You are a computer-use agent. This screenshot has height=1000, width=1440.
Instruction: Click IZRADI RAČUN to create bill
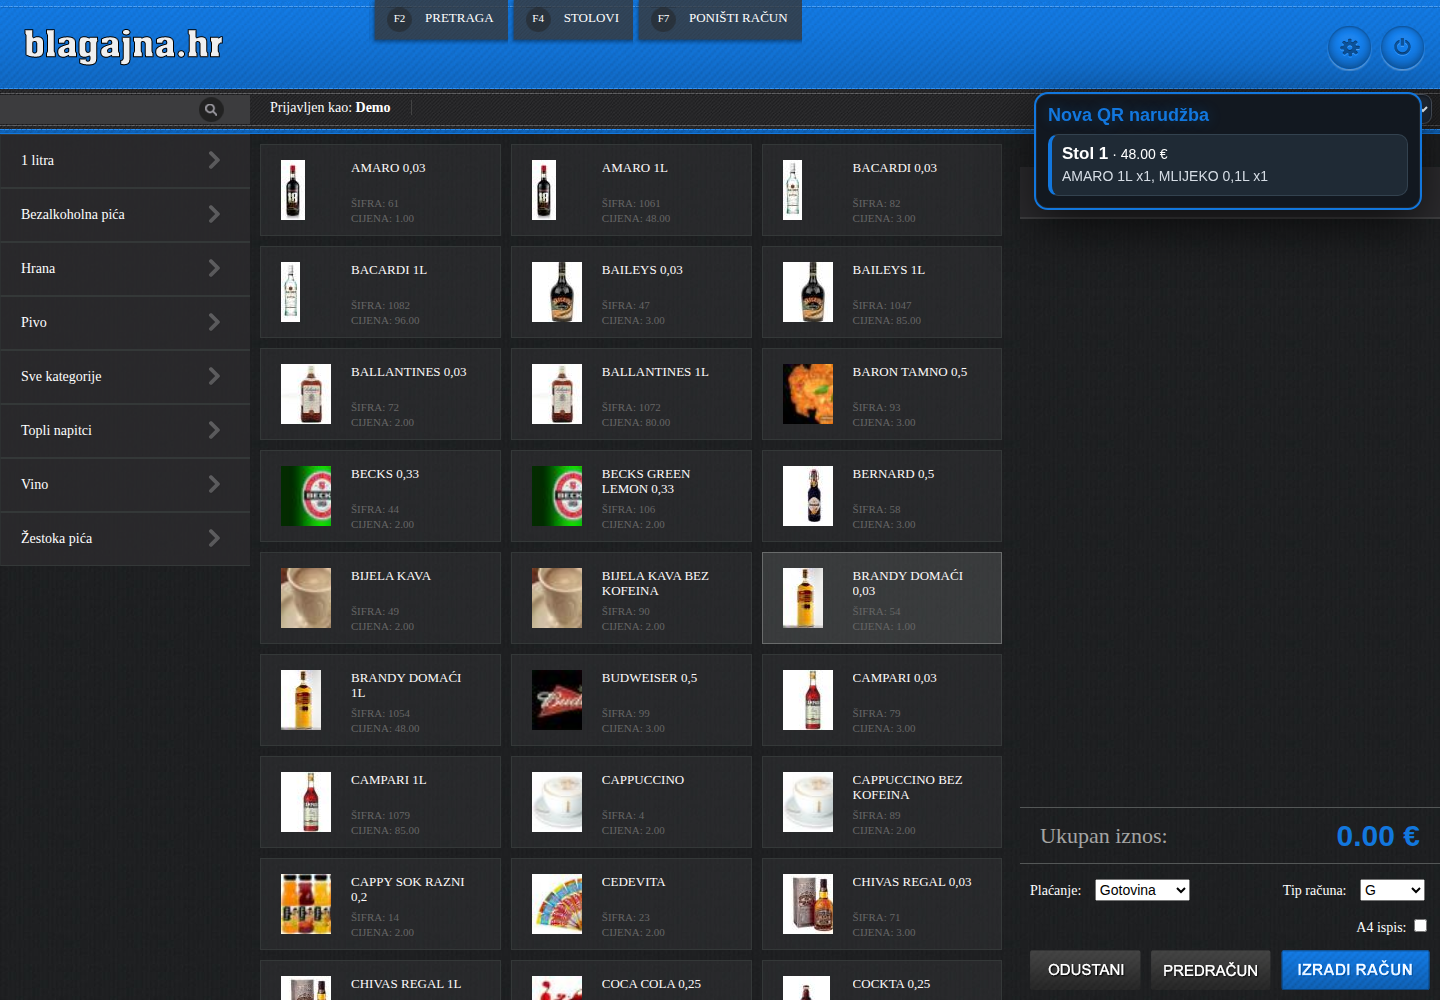click(1355, 970)
